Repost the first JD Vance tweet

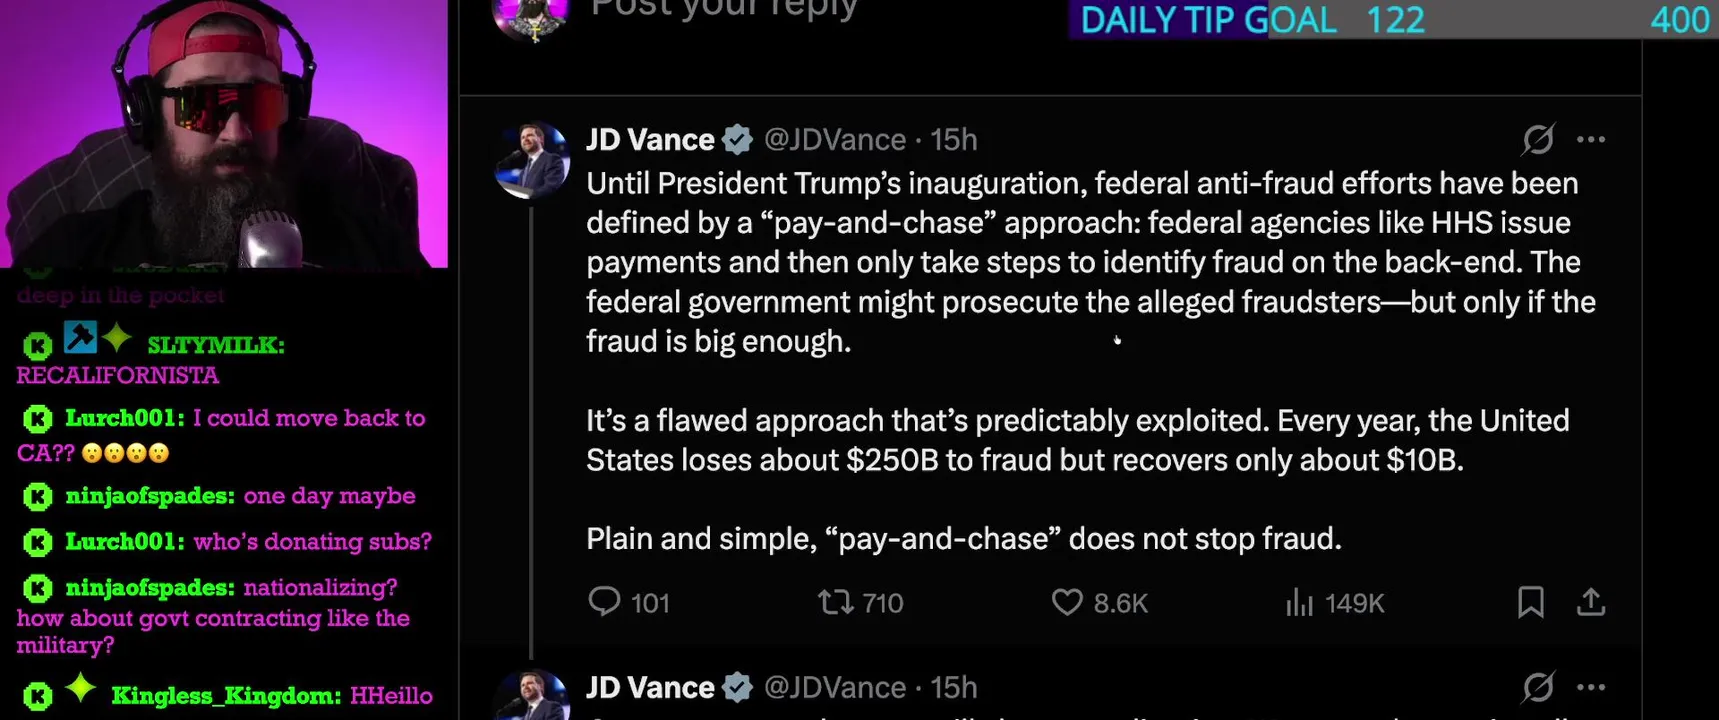[835, 601]
